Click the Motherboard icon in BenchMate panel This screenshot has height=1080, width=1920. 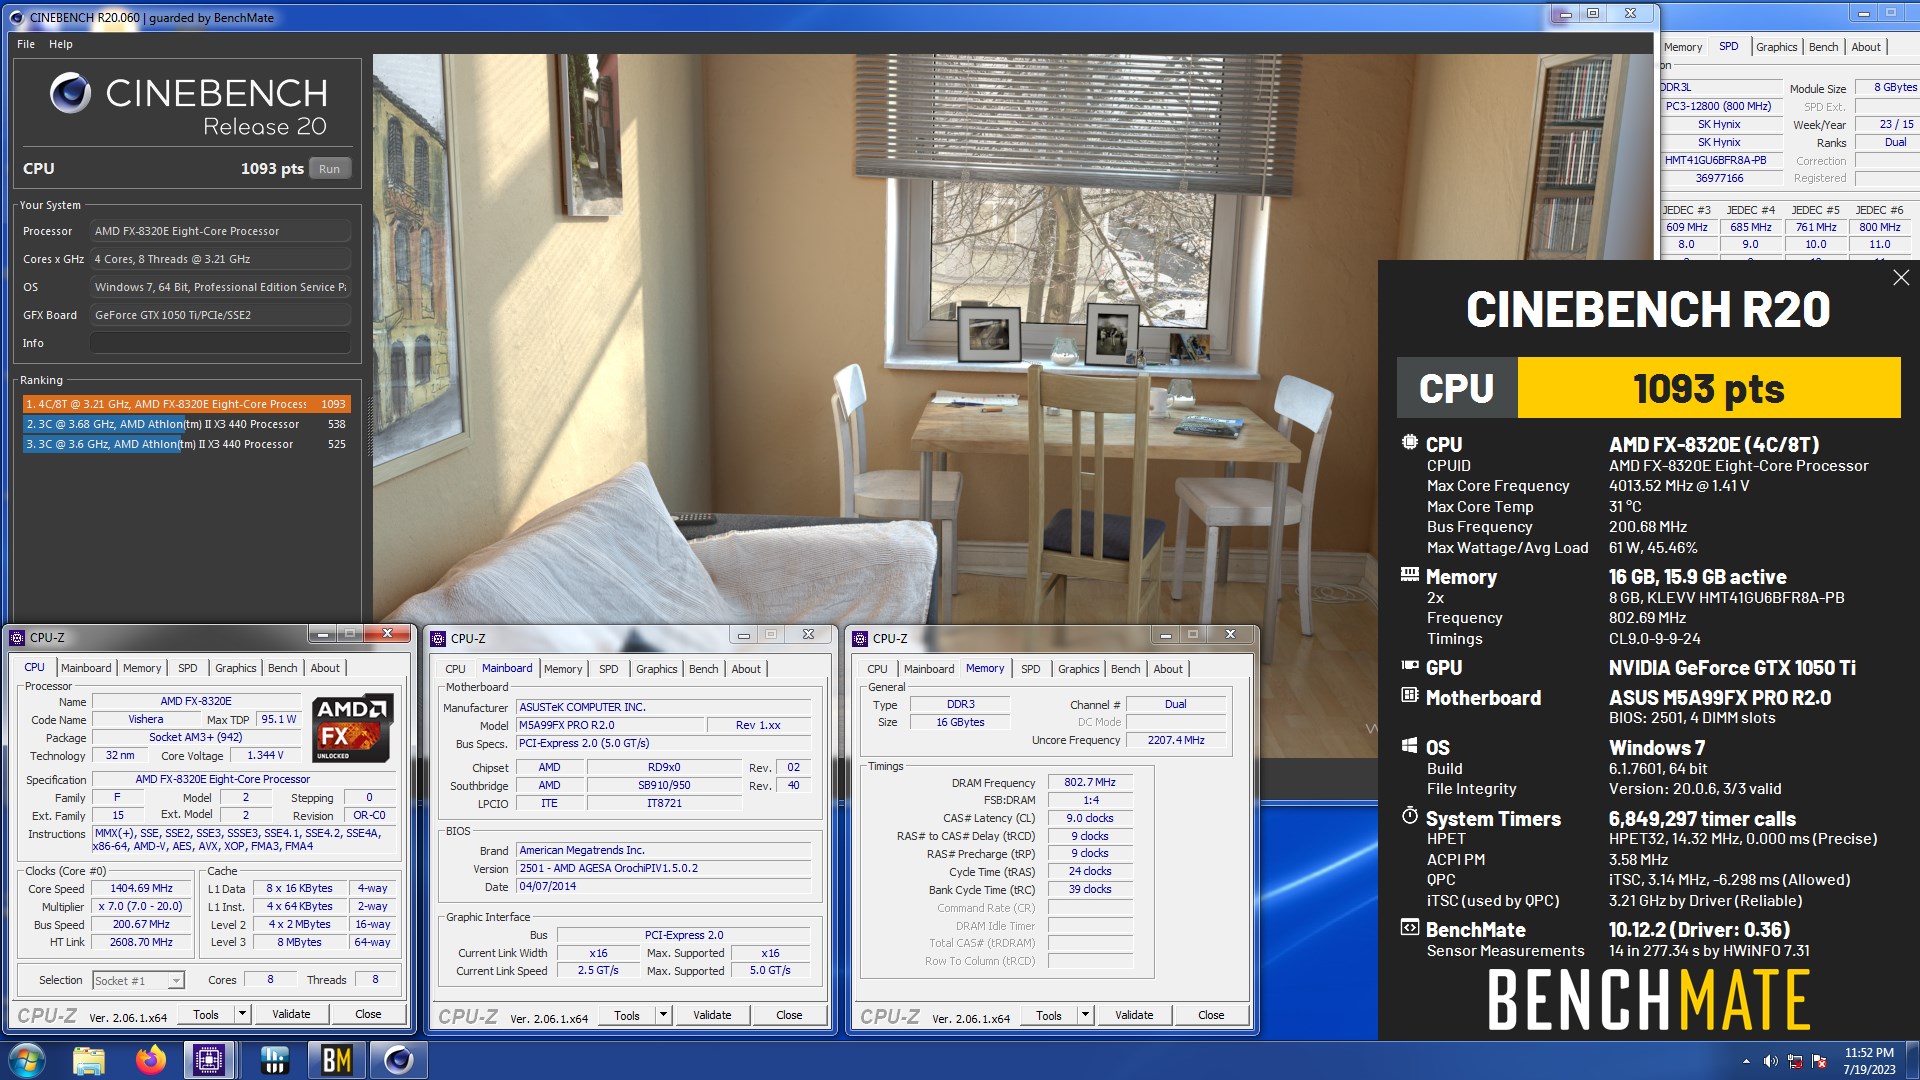coord(1410,695)
